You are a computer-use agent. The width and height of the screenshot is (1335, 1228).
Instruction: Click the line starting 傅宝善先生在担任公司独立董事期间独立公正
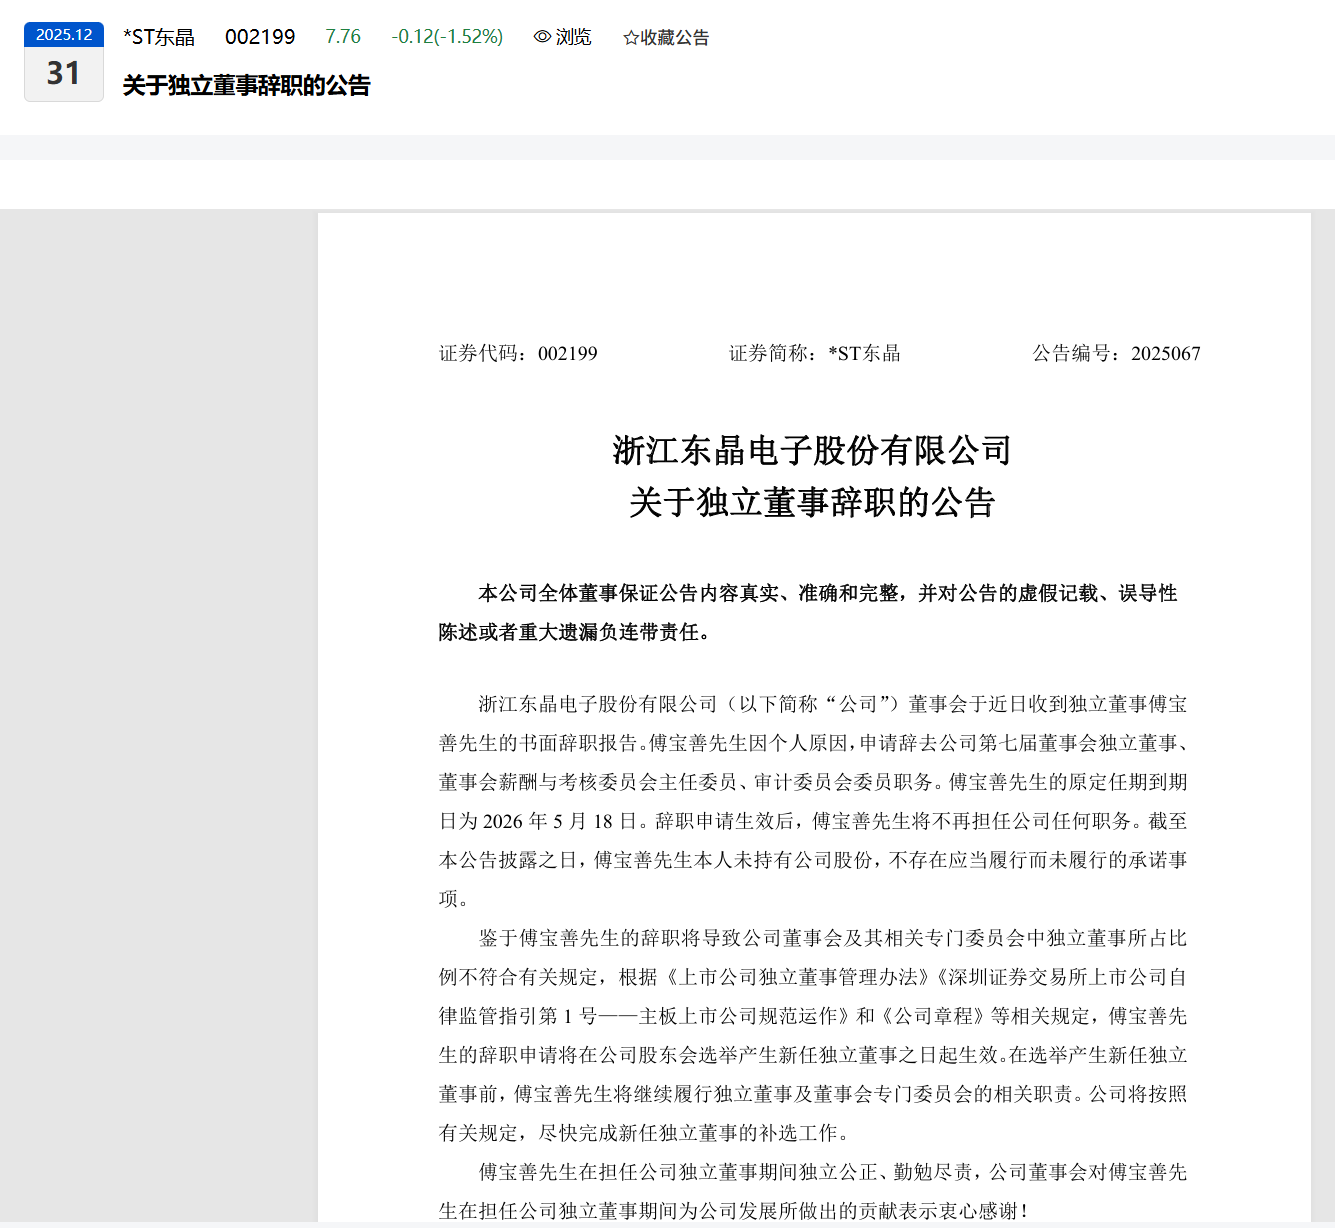833,1172
